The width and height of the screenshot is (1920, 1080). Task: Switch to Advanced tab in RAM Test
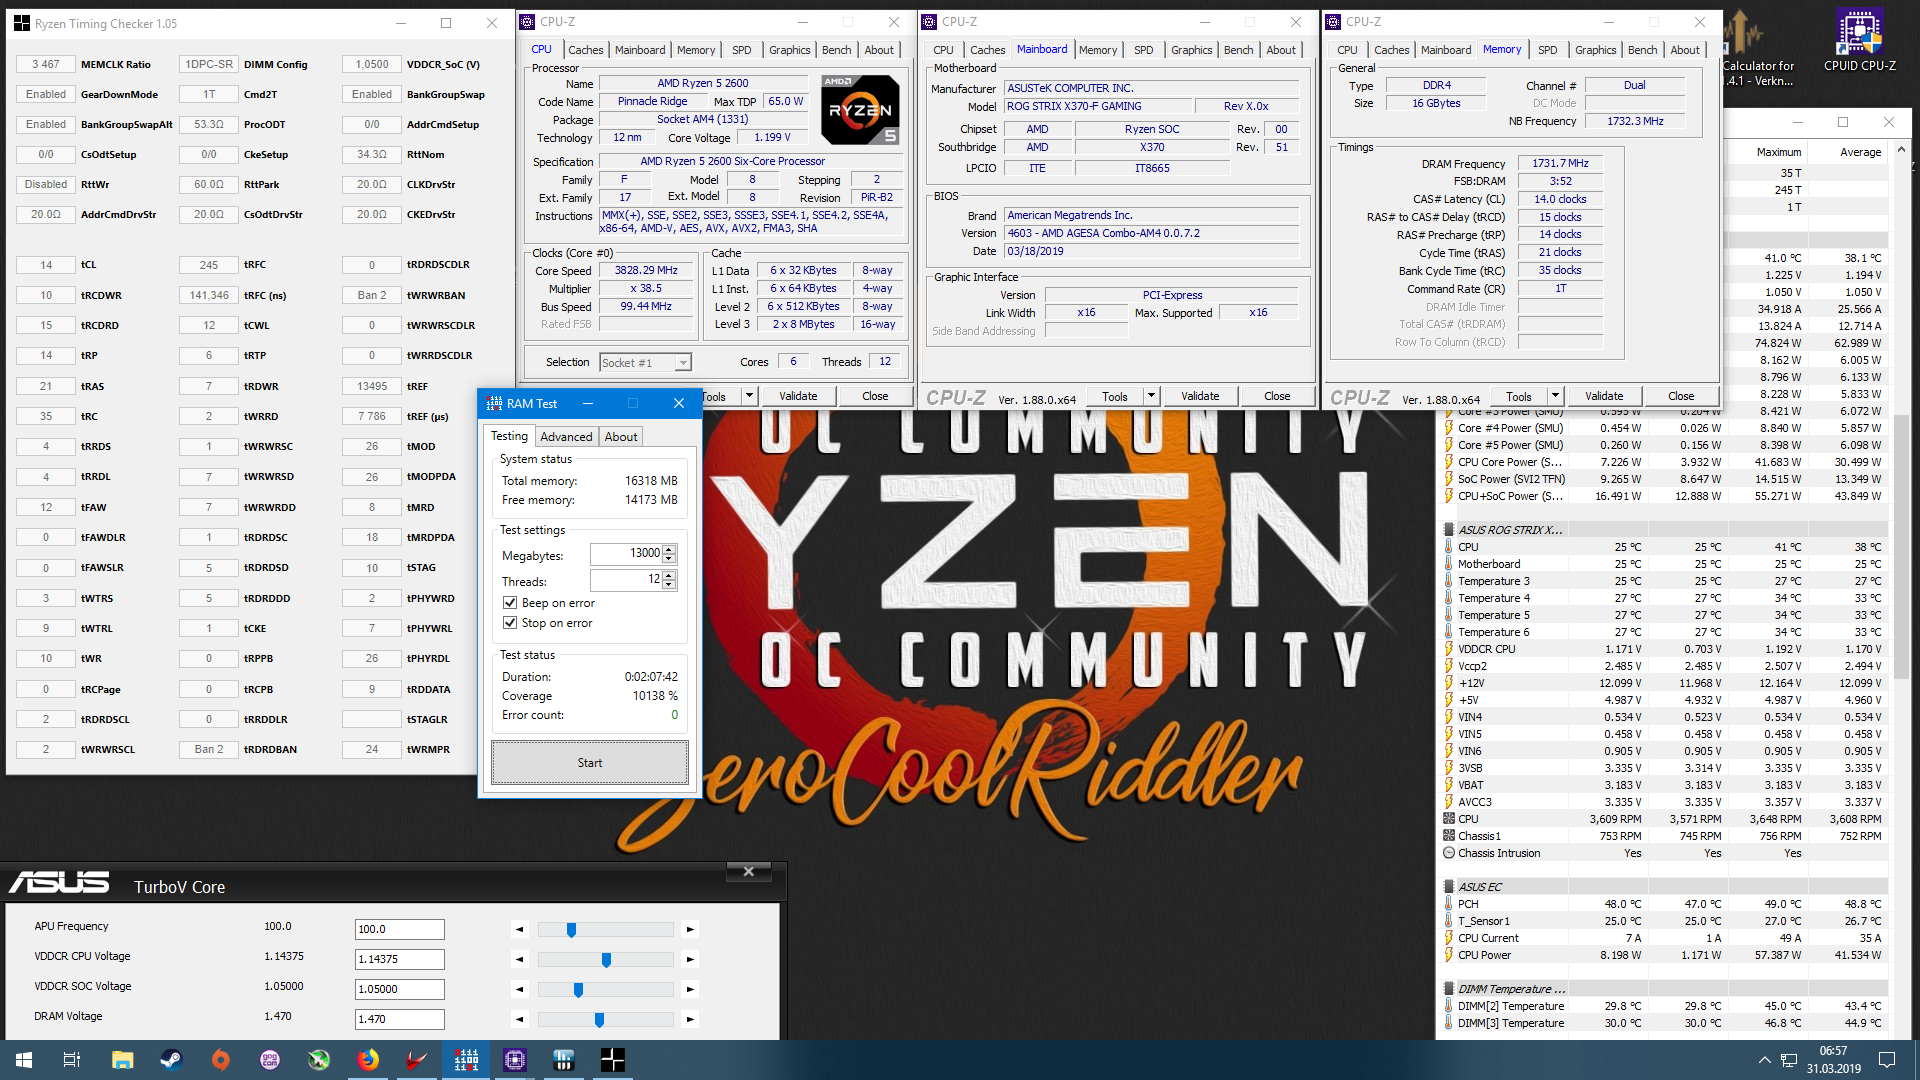(566, 437)
